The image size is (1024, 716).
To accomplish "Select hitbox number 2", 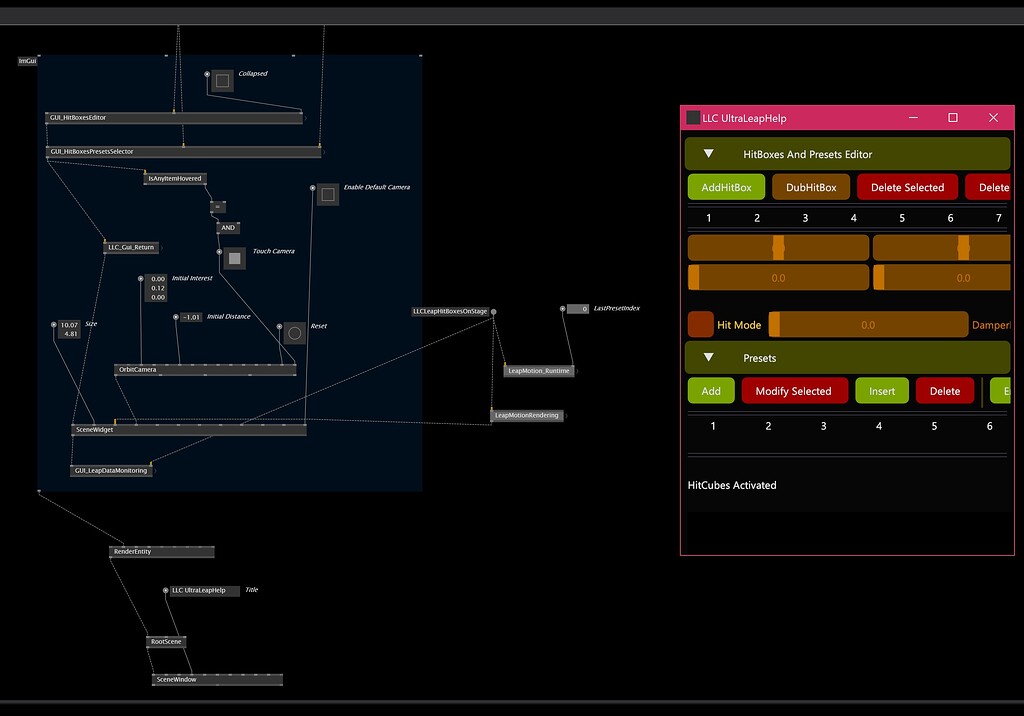I will click(x=757, y=218).
